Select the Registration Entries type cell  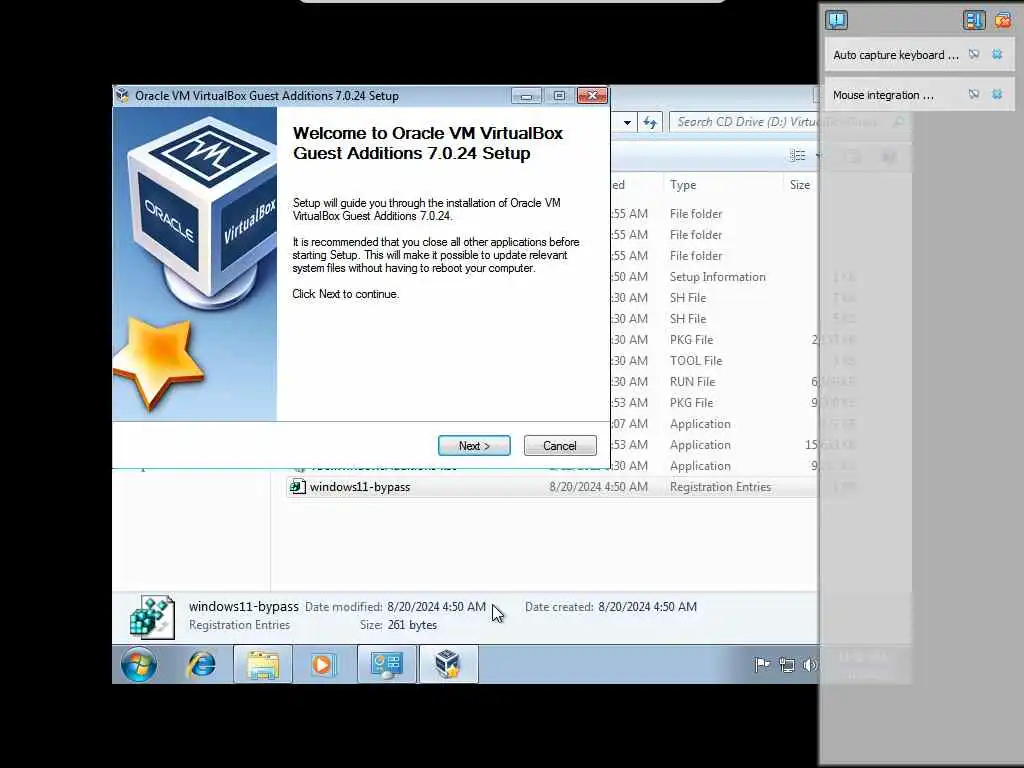click(x=720, y=487)
